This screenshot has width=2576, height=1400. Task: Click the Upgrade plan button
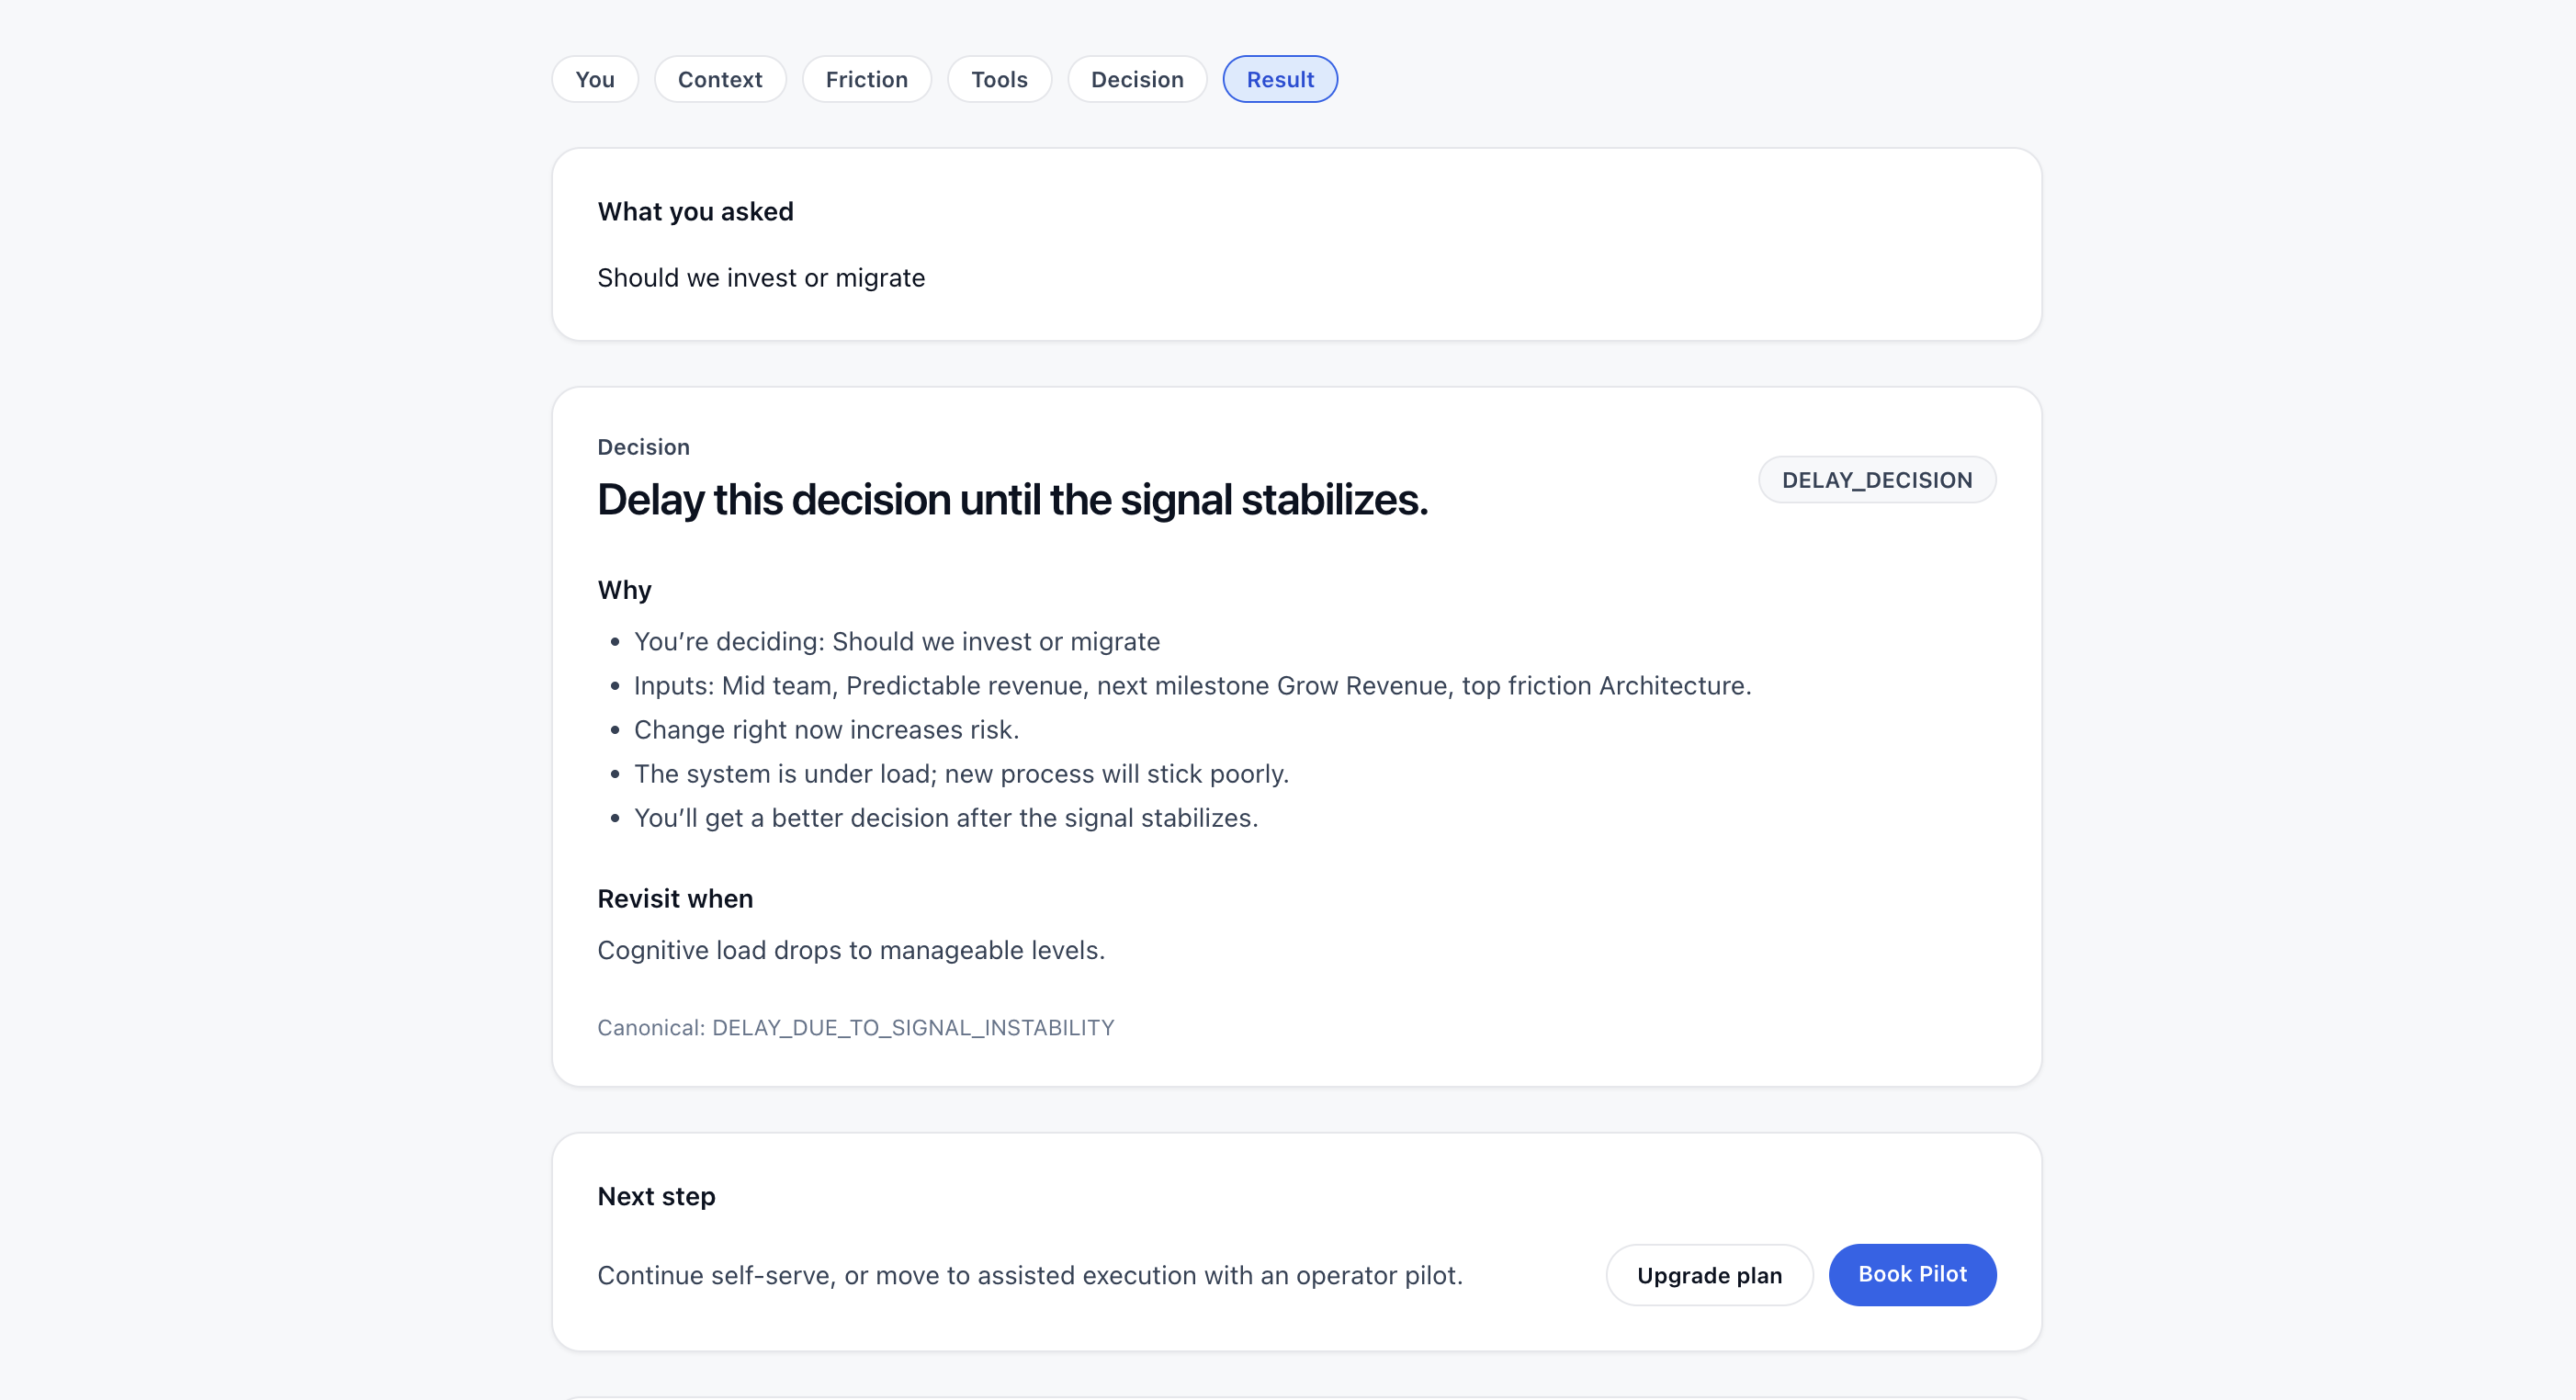point(1709,1274)
